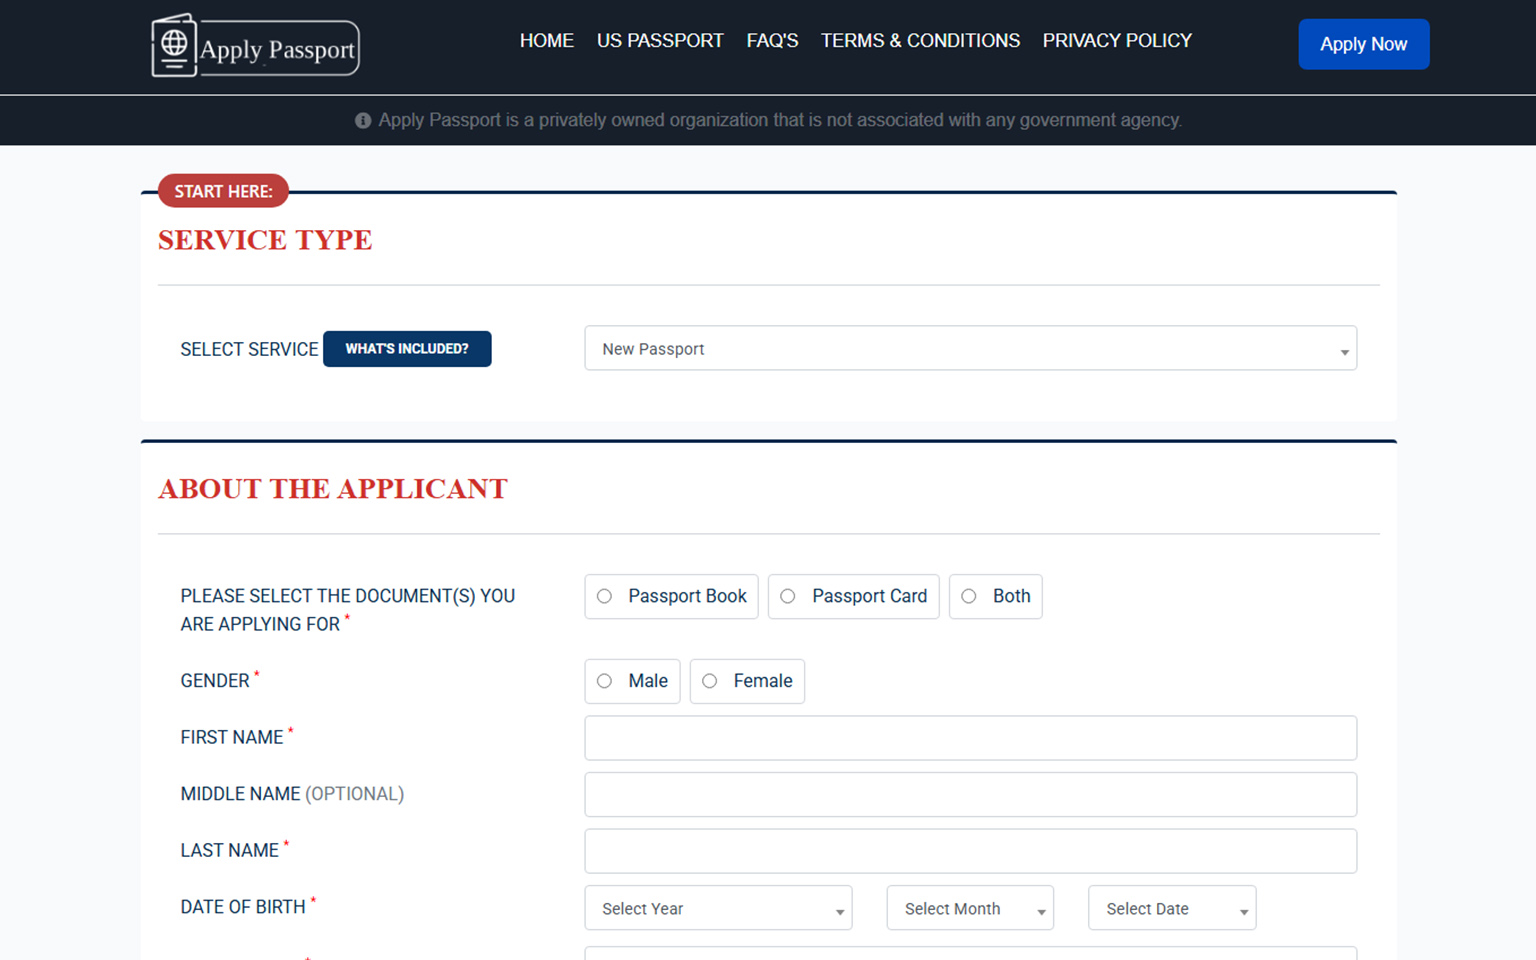Expand the Select Year dropdown
Image resolution: width=1536 pixels, height=960 pixels.
[718, 908]
